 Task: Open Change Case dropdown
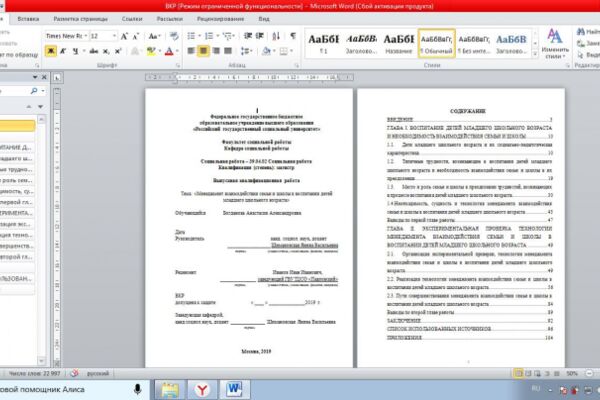tap(154, 36)
